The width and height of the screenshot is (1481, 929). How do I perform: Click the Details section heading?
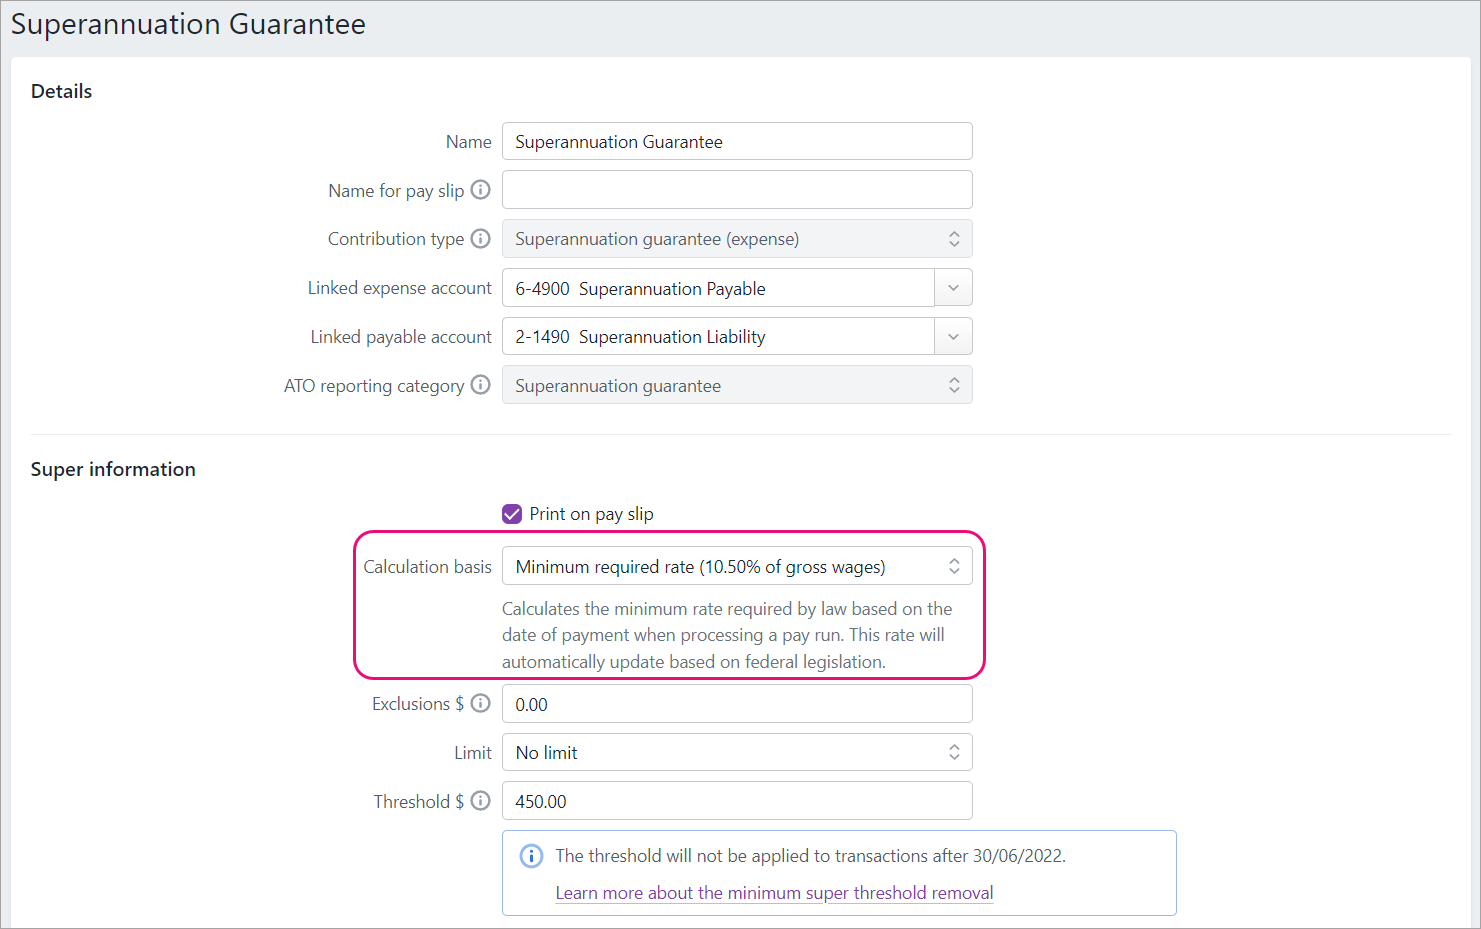coord(62,91)
